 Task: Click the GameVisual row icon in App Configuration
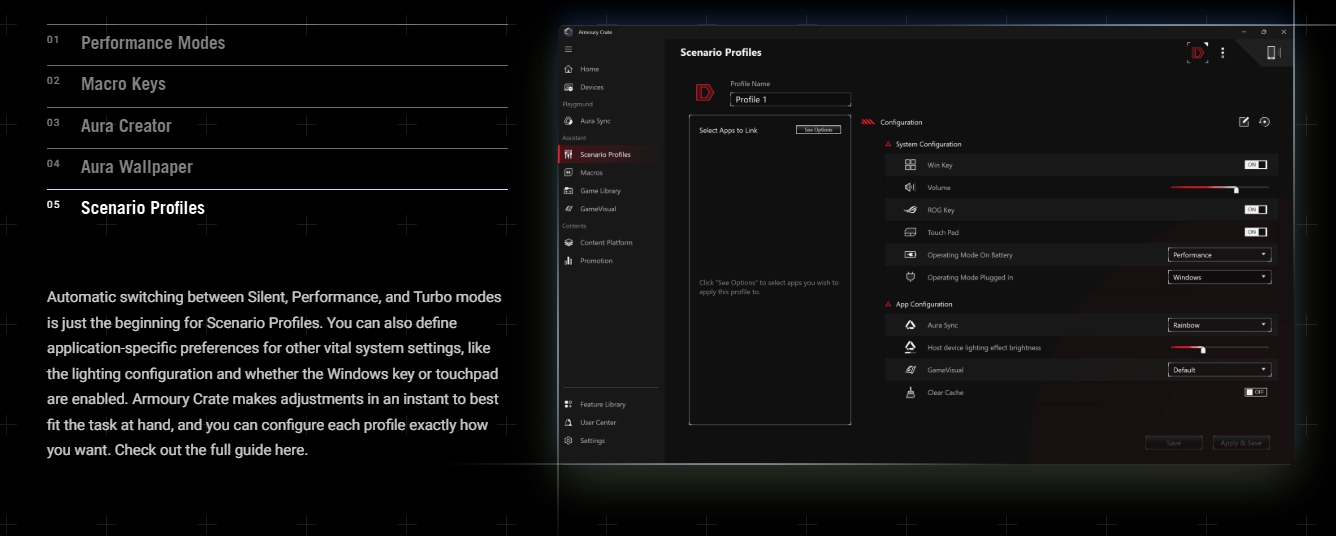pos(910,370)
